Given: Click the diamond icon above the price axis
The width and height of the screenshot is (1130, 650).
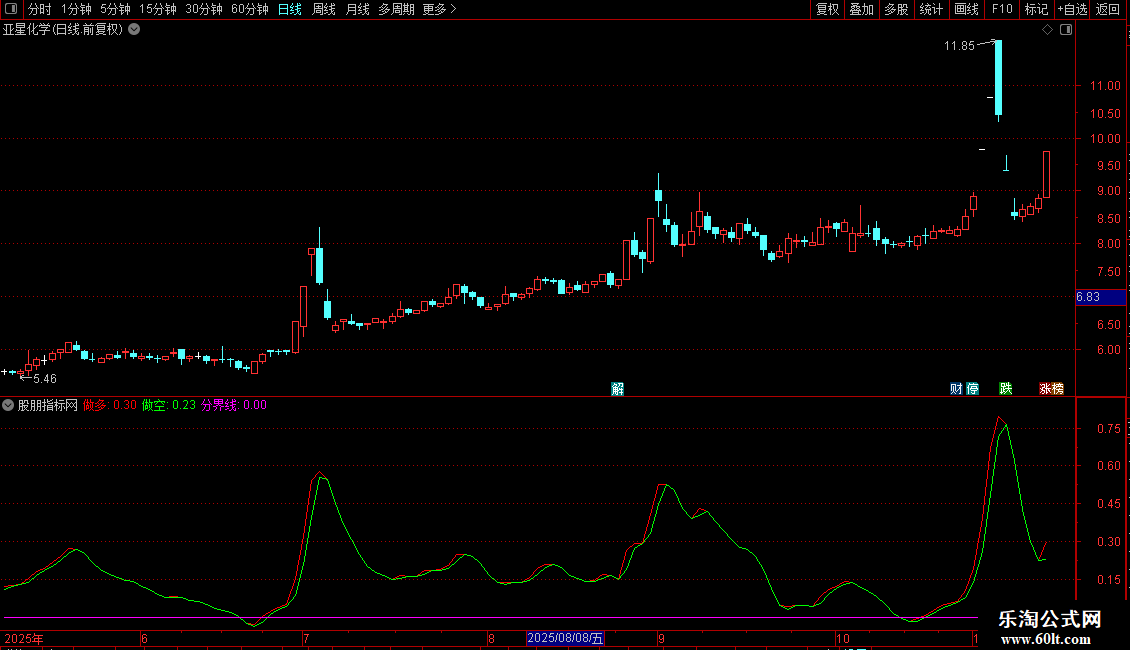Looking at the screenshot, I should (x=1047, y=30).
